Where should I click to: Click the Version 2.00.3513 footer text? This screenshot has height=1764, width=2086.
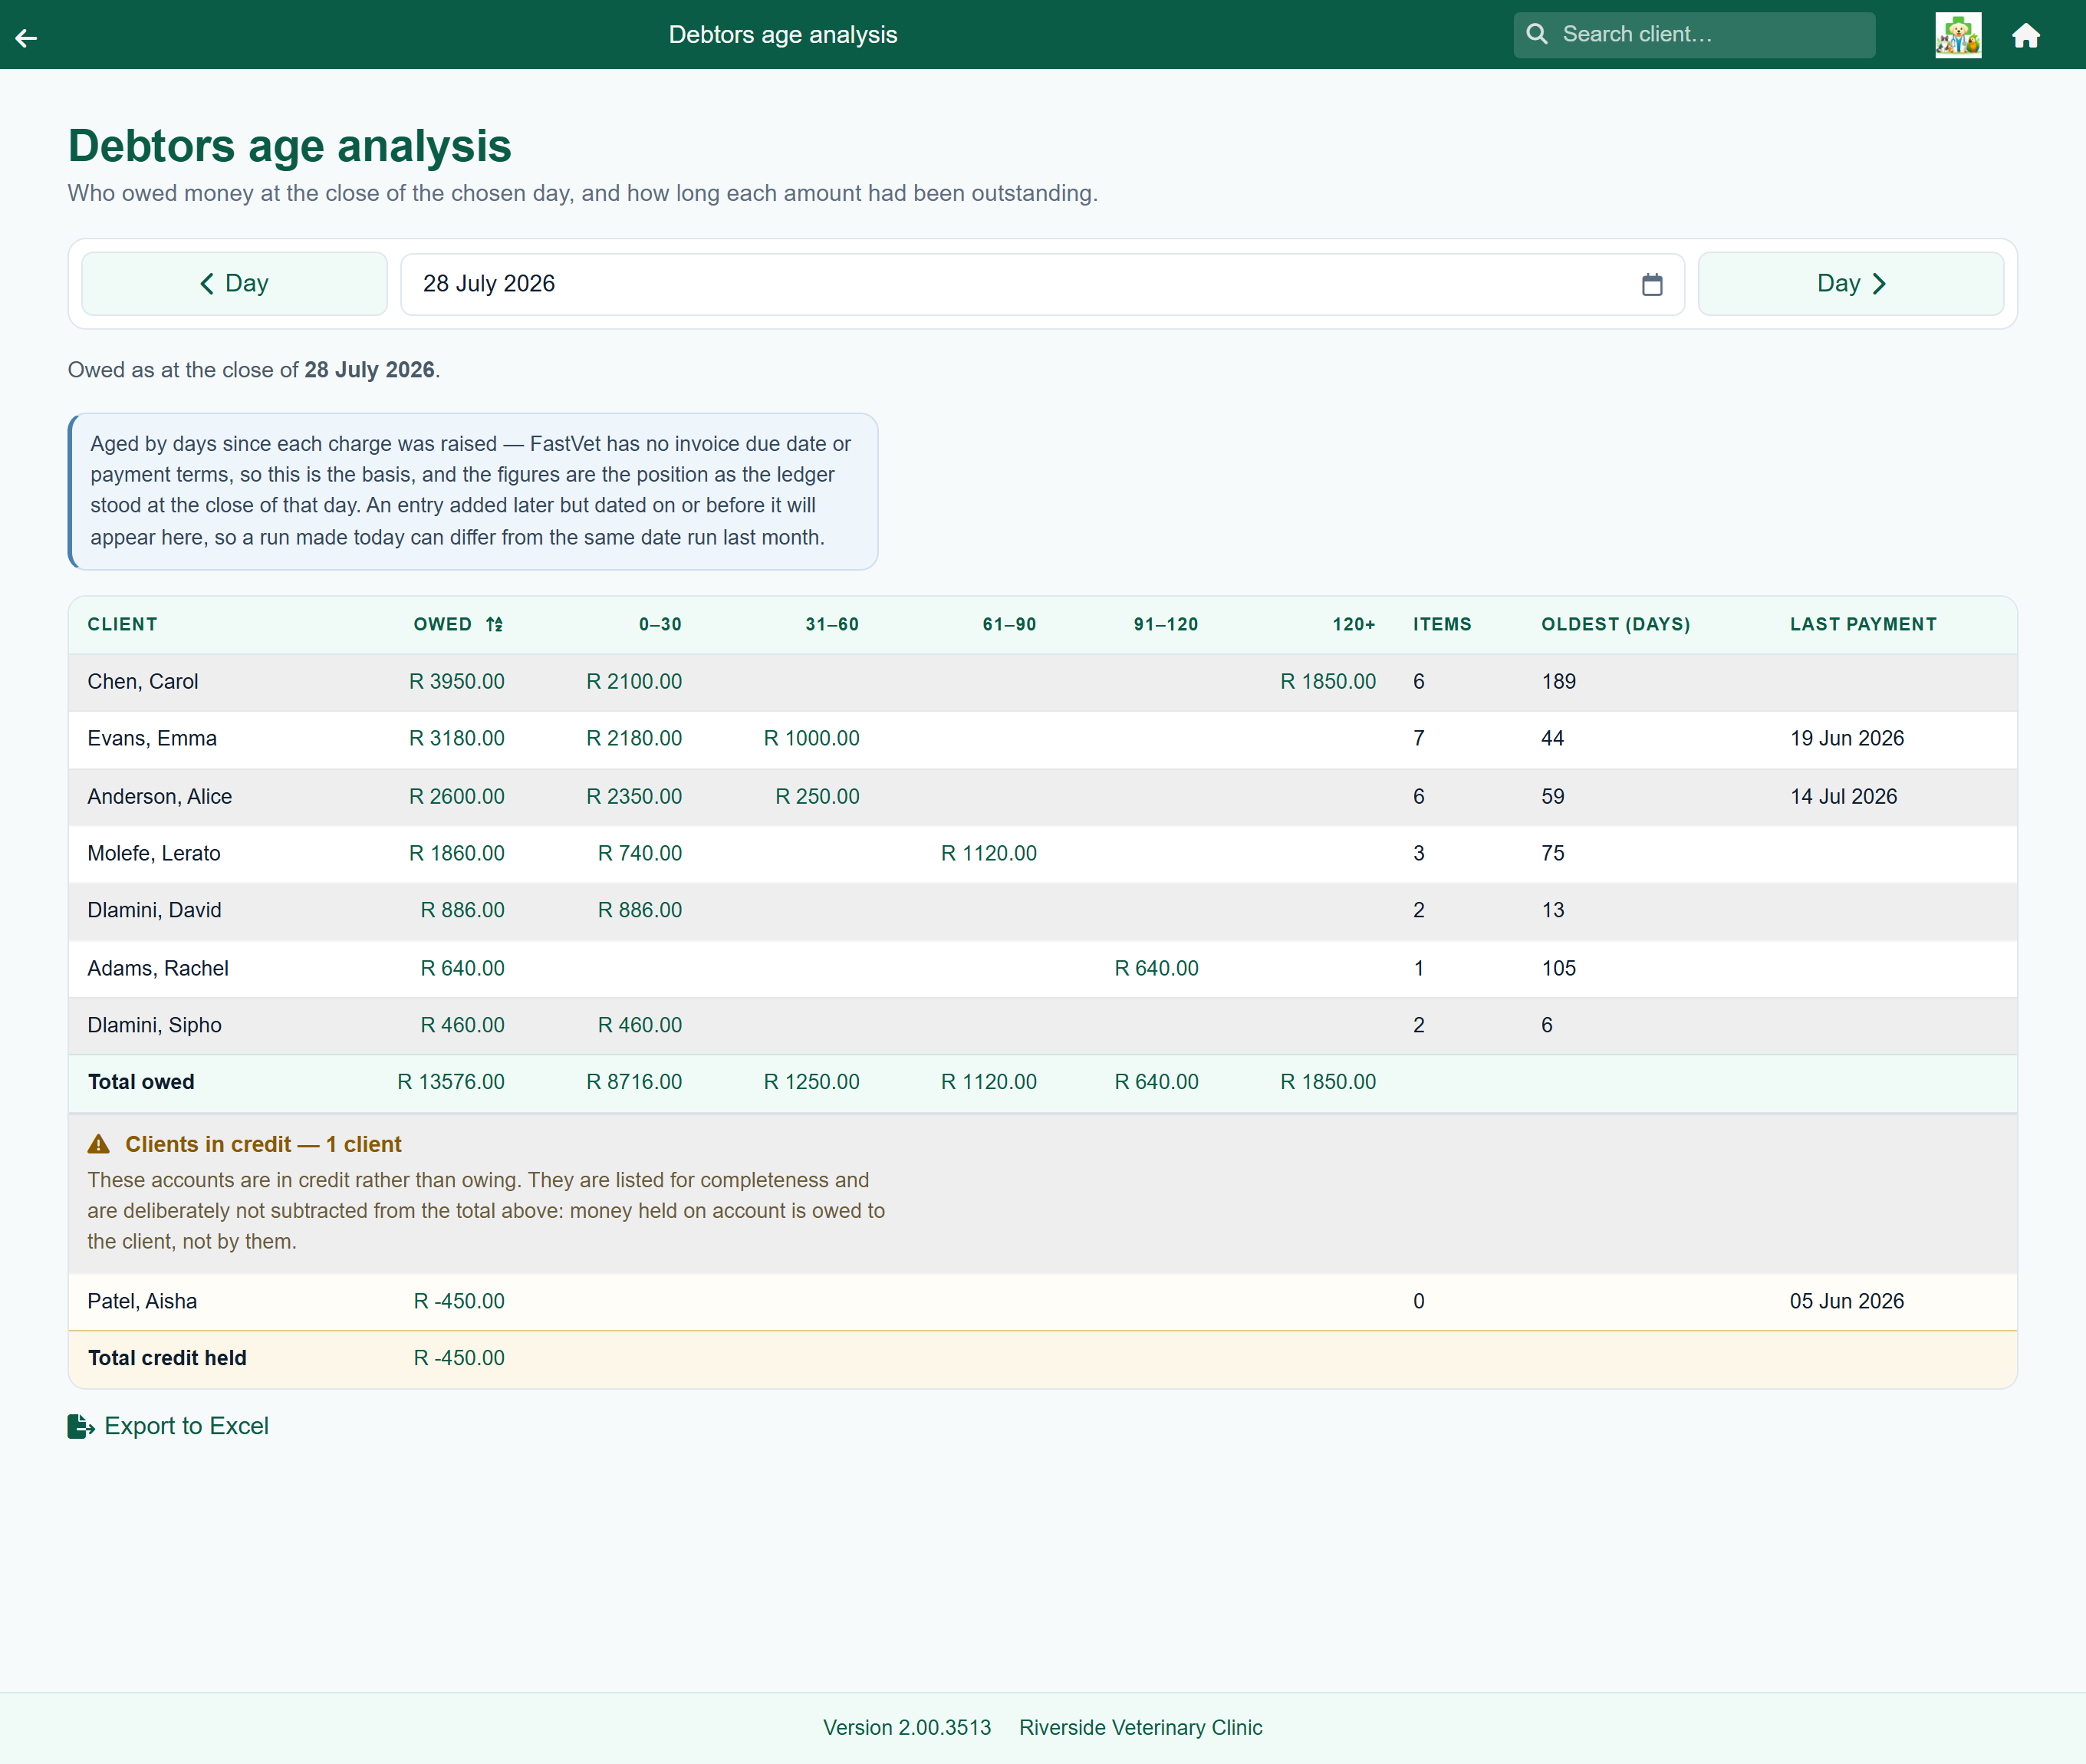(x=907, y=1727)
